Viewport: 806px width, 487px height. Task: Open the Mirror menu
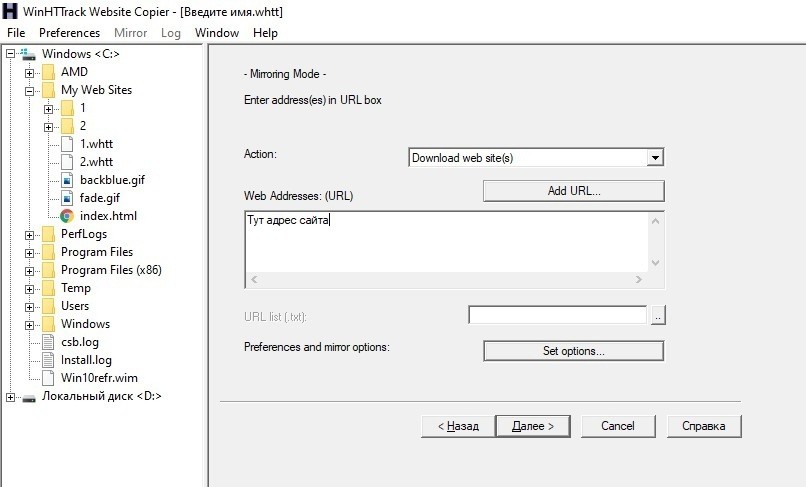(131, 33)
